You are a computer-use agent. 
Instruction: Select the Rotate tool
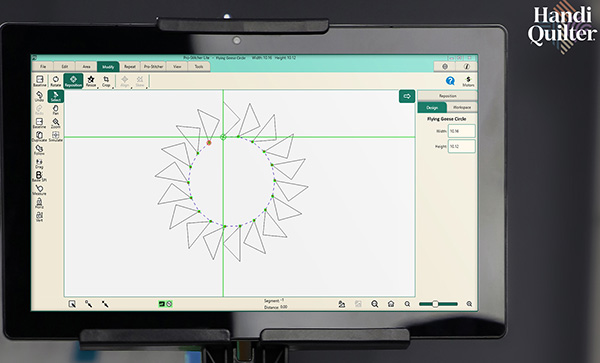(x=56, y=81)
